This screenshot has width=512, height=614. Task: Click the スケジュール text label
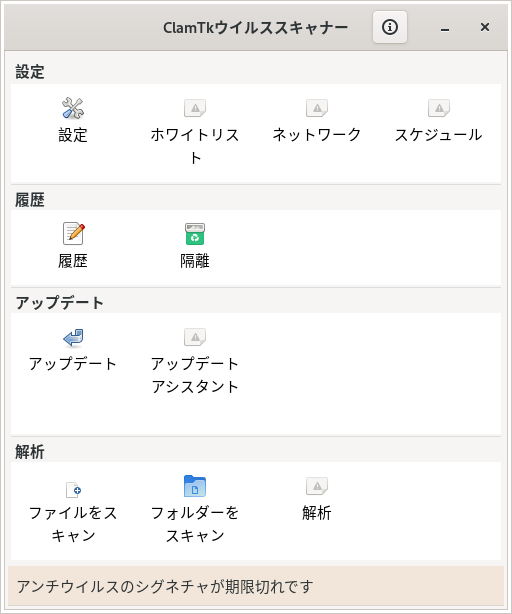438,135
